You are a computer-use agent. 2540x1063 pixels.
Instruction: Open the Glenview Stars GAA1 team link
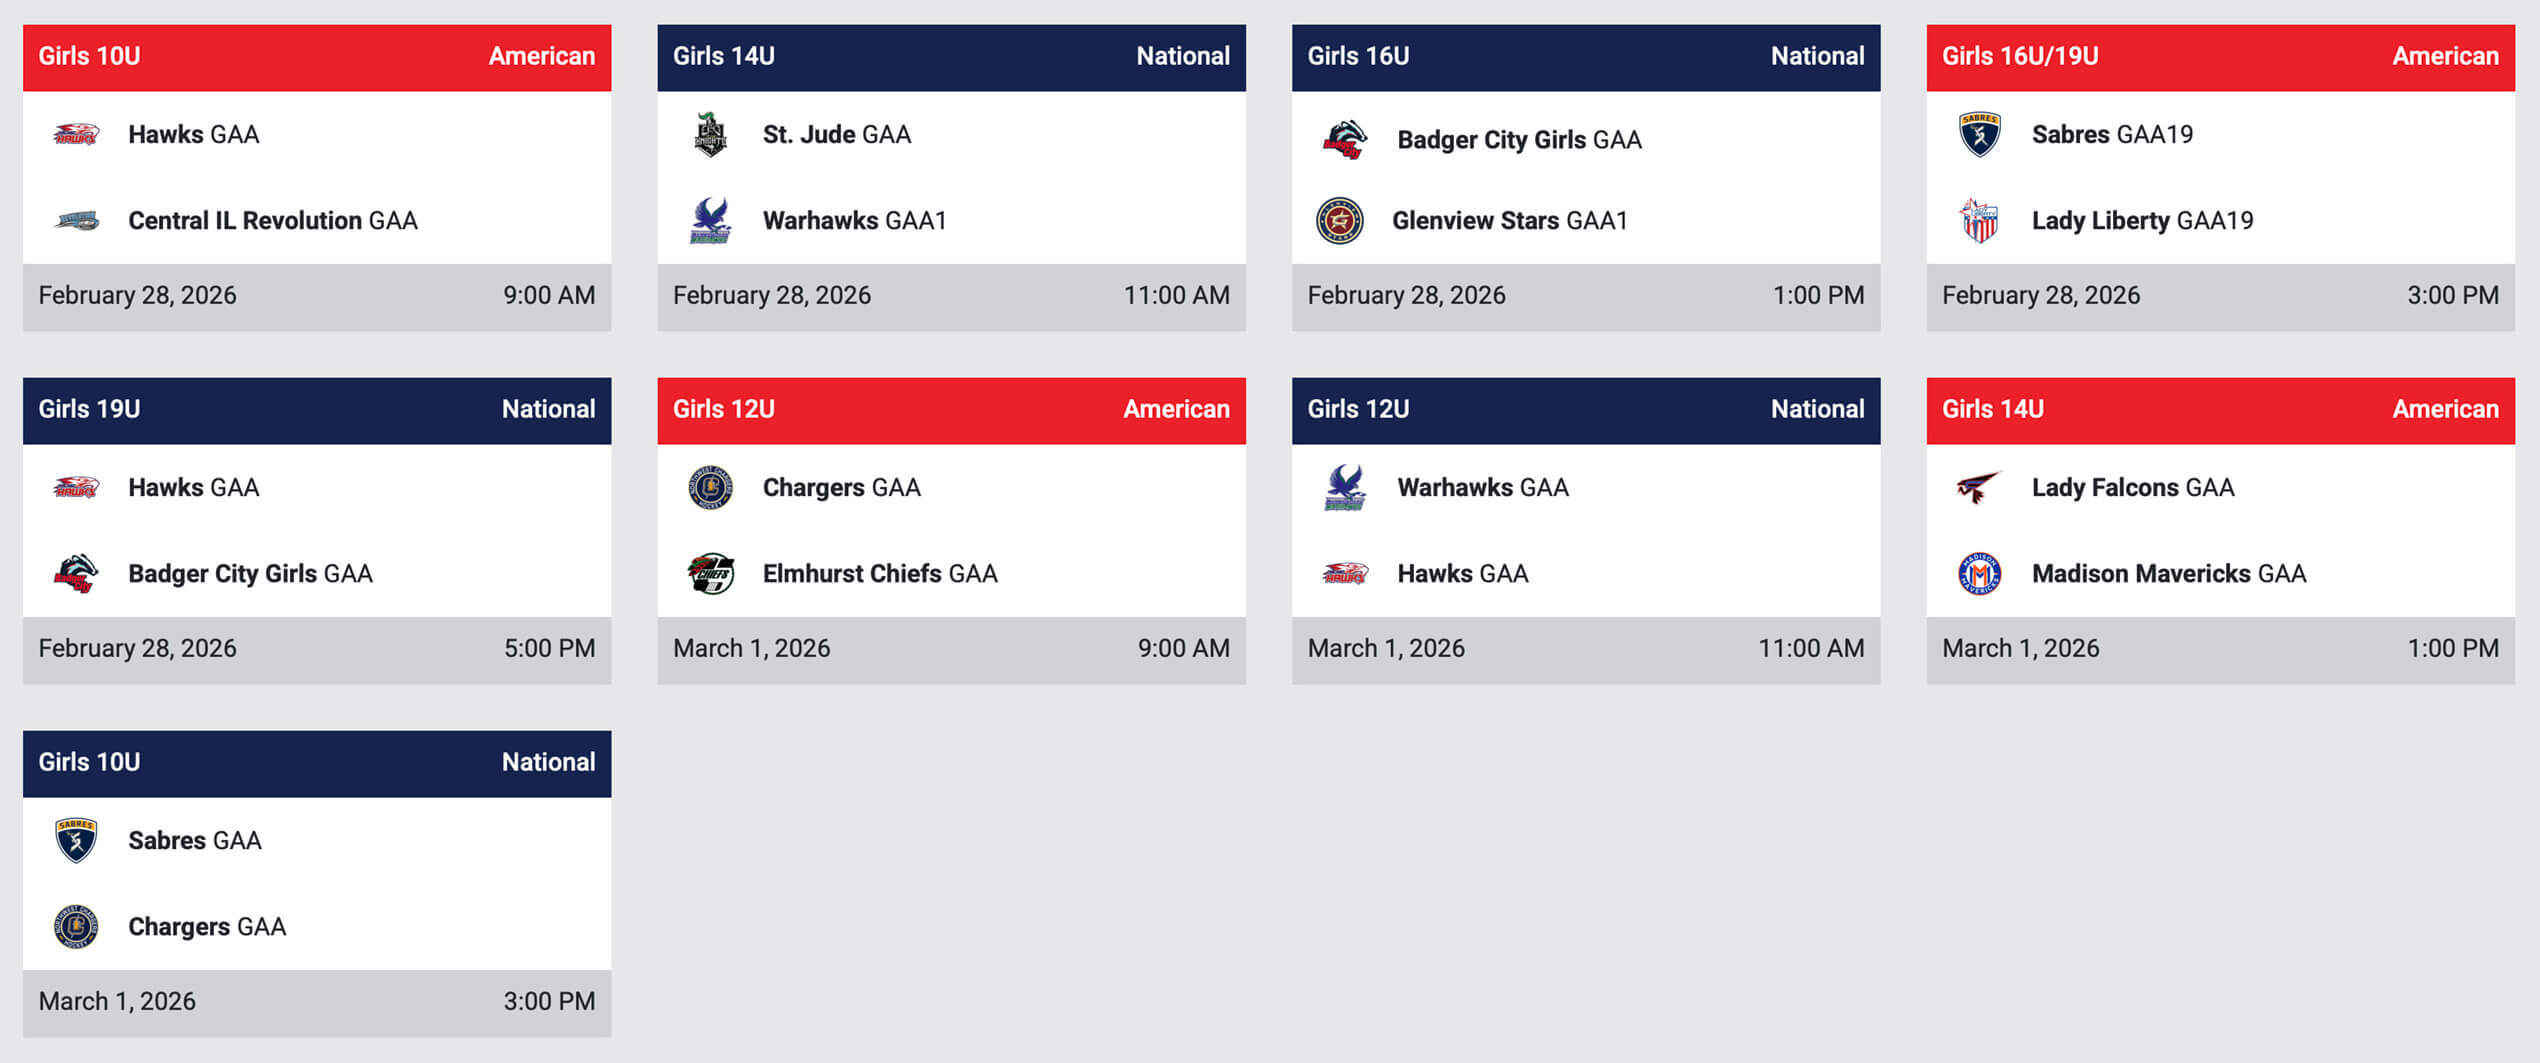[1509, 221]
